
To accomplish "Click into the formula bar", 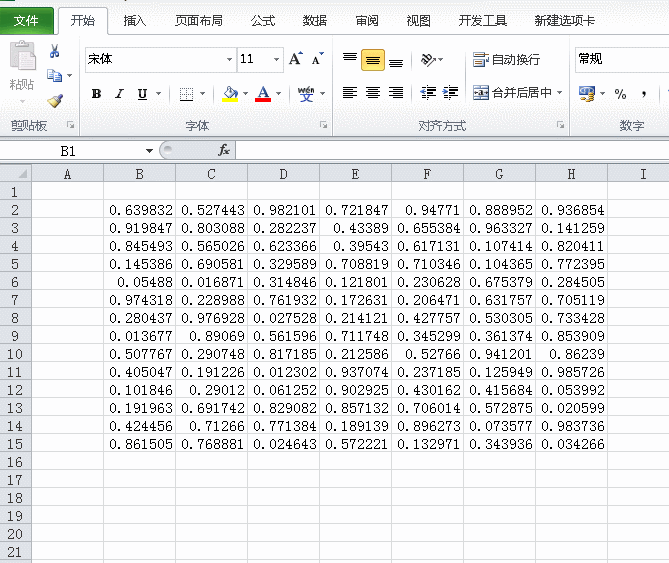I will 452,151.
